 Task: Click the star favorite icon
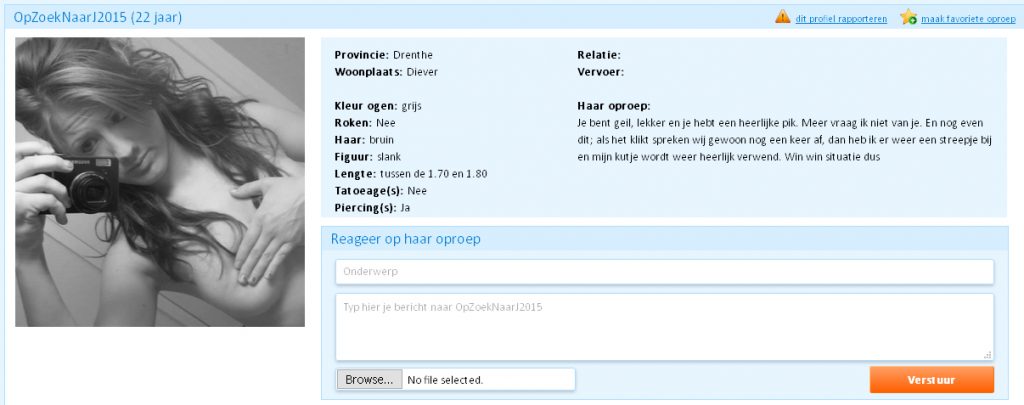coord(908,17)
